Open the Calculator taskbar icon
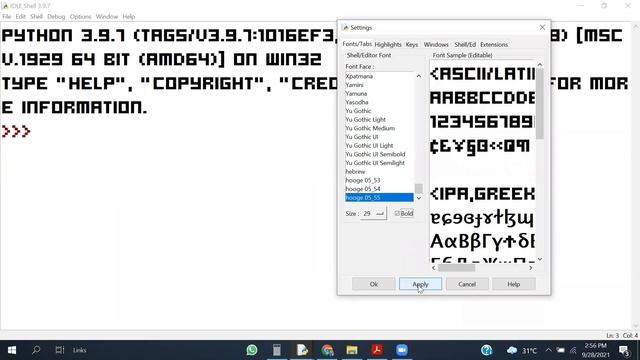Image resolution: width=640 pixels, height=360 pixels. point(277,350)
